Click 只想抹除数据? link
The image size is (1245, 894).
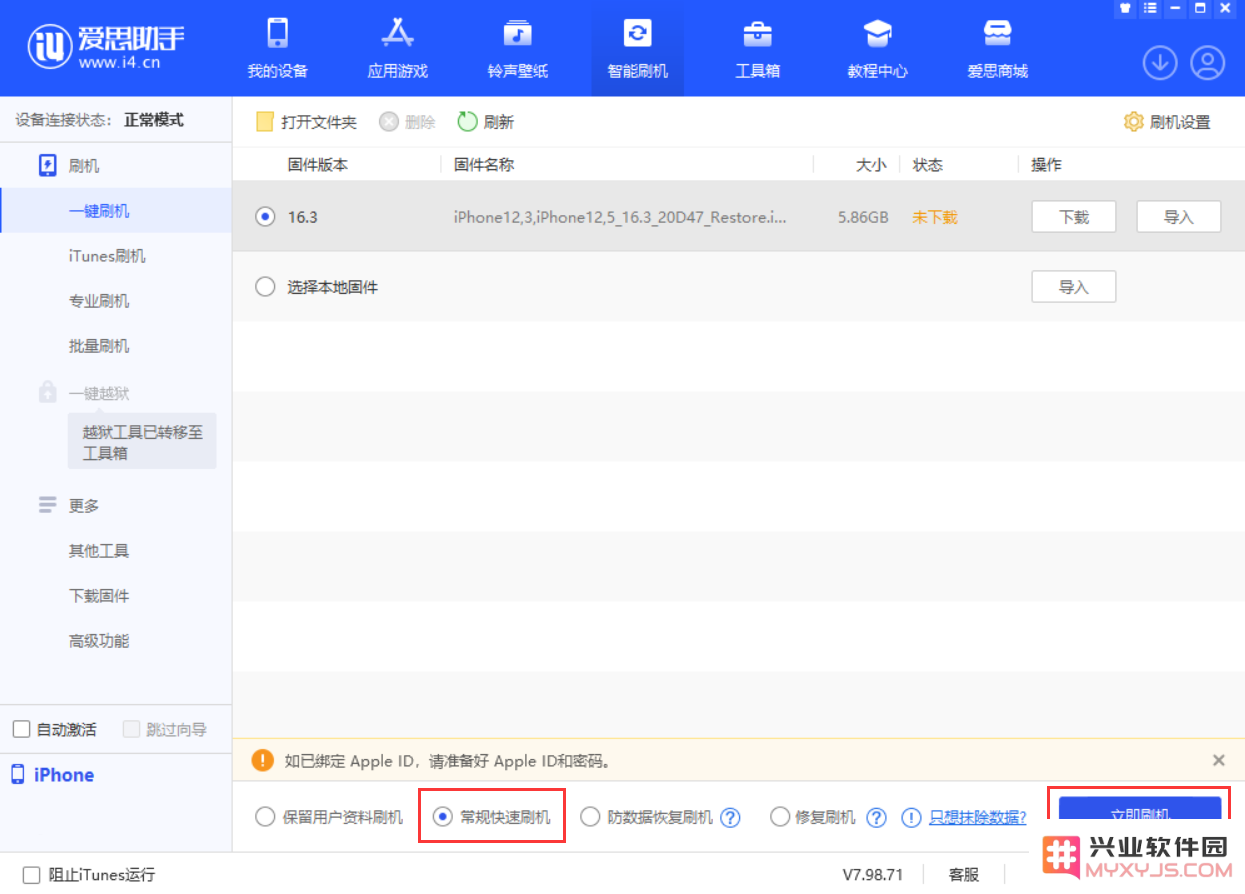[978, 817]
